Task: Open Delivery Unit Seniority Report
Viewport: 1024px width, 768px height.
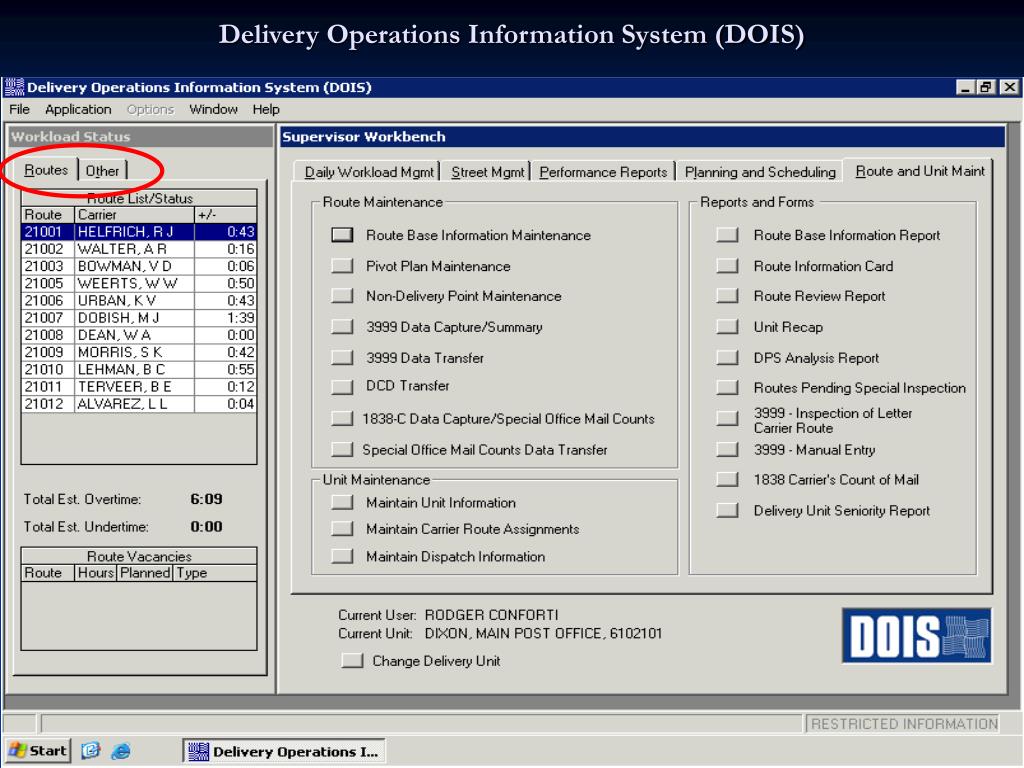Action: [x=728, y=510]
